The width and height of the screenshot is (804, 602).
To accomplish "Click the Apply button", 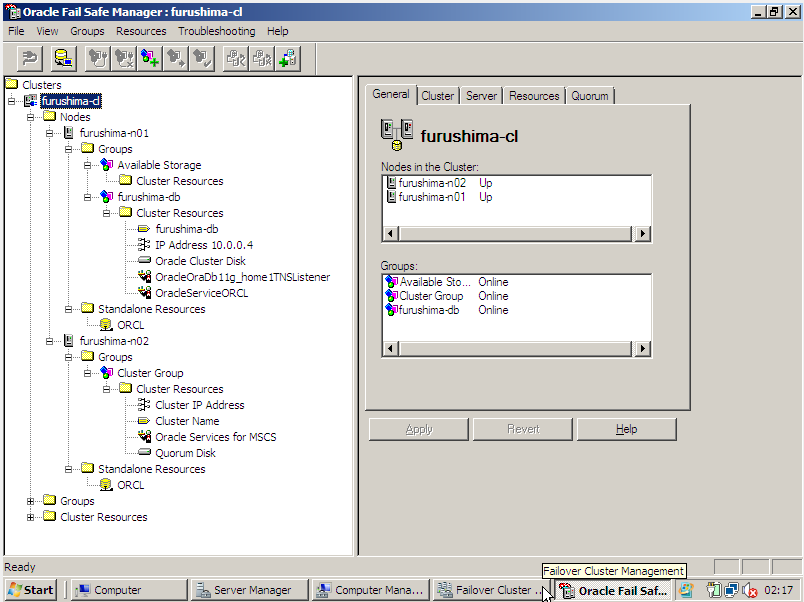I will click(x=419, y=429).
